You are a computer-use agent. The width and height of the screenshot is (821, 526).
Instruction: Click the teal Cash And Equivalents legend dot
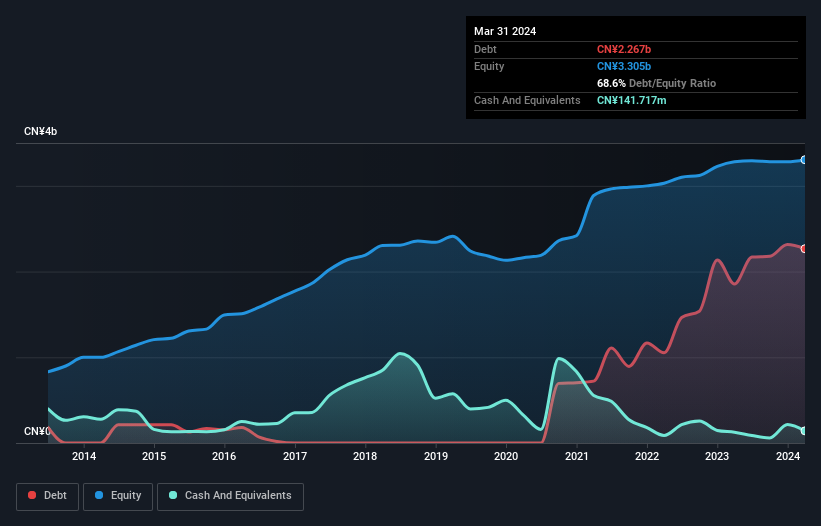173,495
